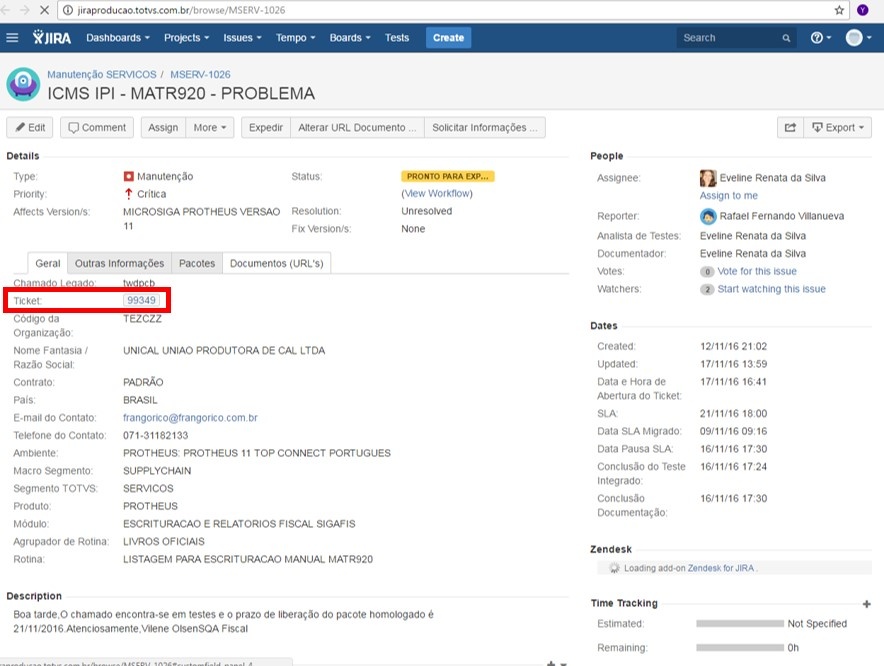Click the Remaining time progress bar
Viewport: 884px width, 666px height.
(x=740, y=647)
